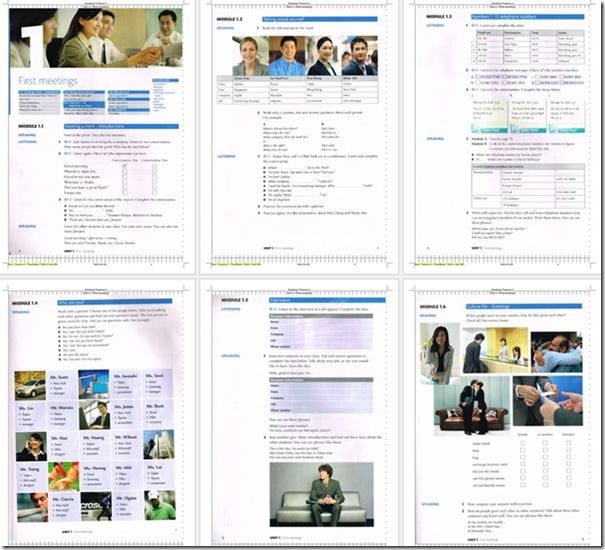Tick 'exchange business cards' under co-workers
Image resolution: width=605 pixels, height=550 pixels.
[545, 464]
